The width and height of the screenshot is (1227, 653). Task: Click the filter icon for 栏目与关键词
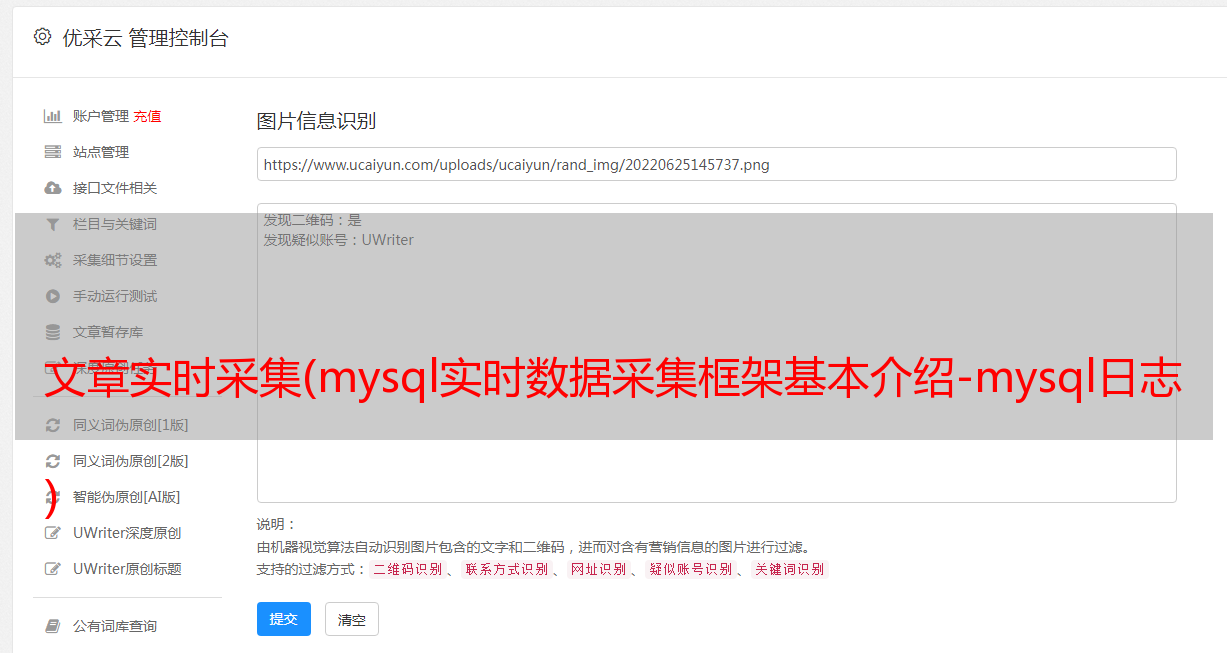pos(53,224)
